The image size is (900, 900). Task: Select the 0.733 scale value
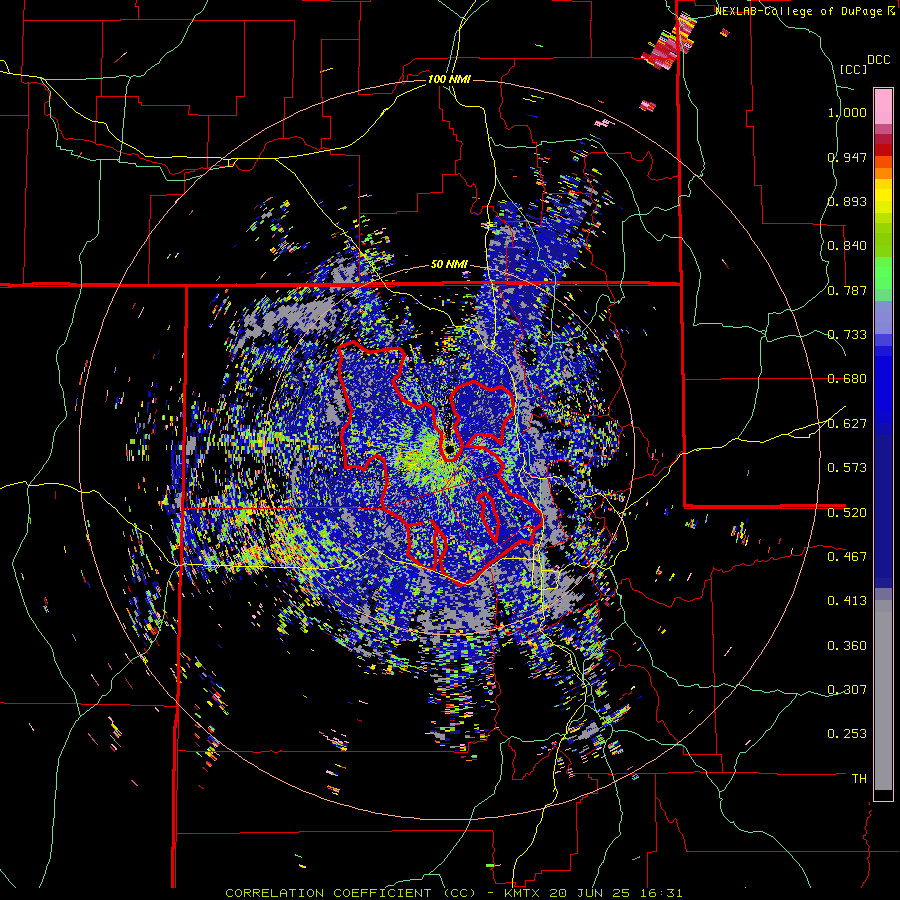847,335
